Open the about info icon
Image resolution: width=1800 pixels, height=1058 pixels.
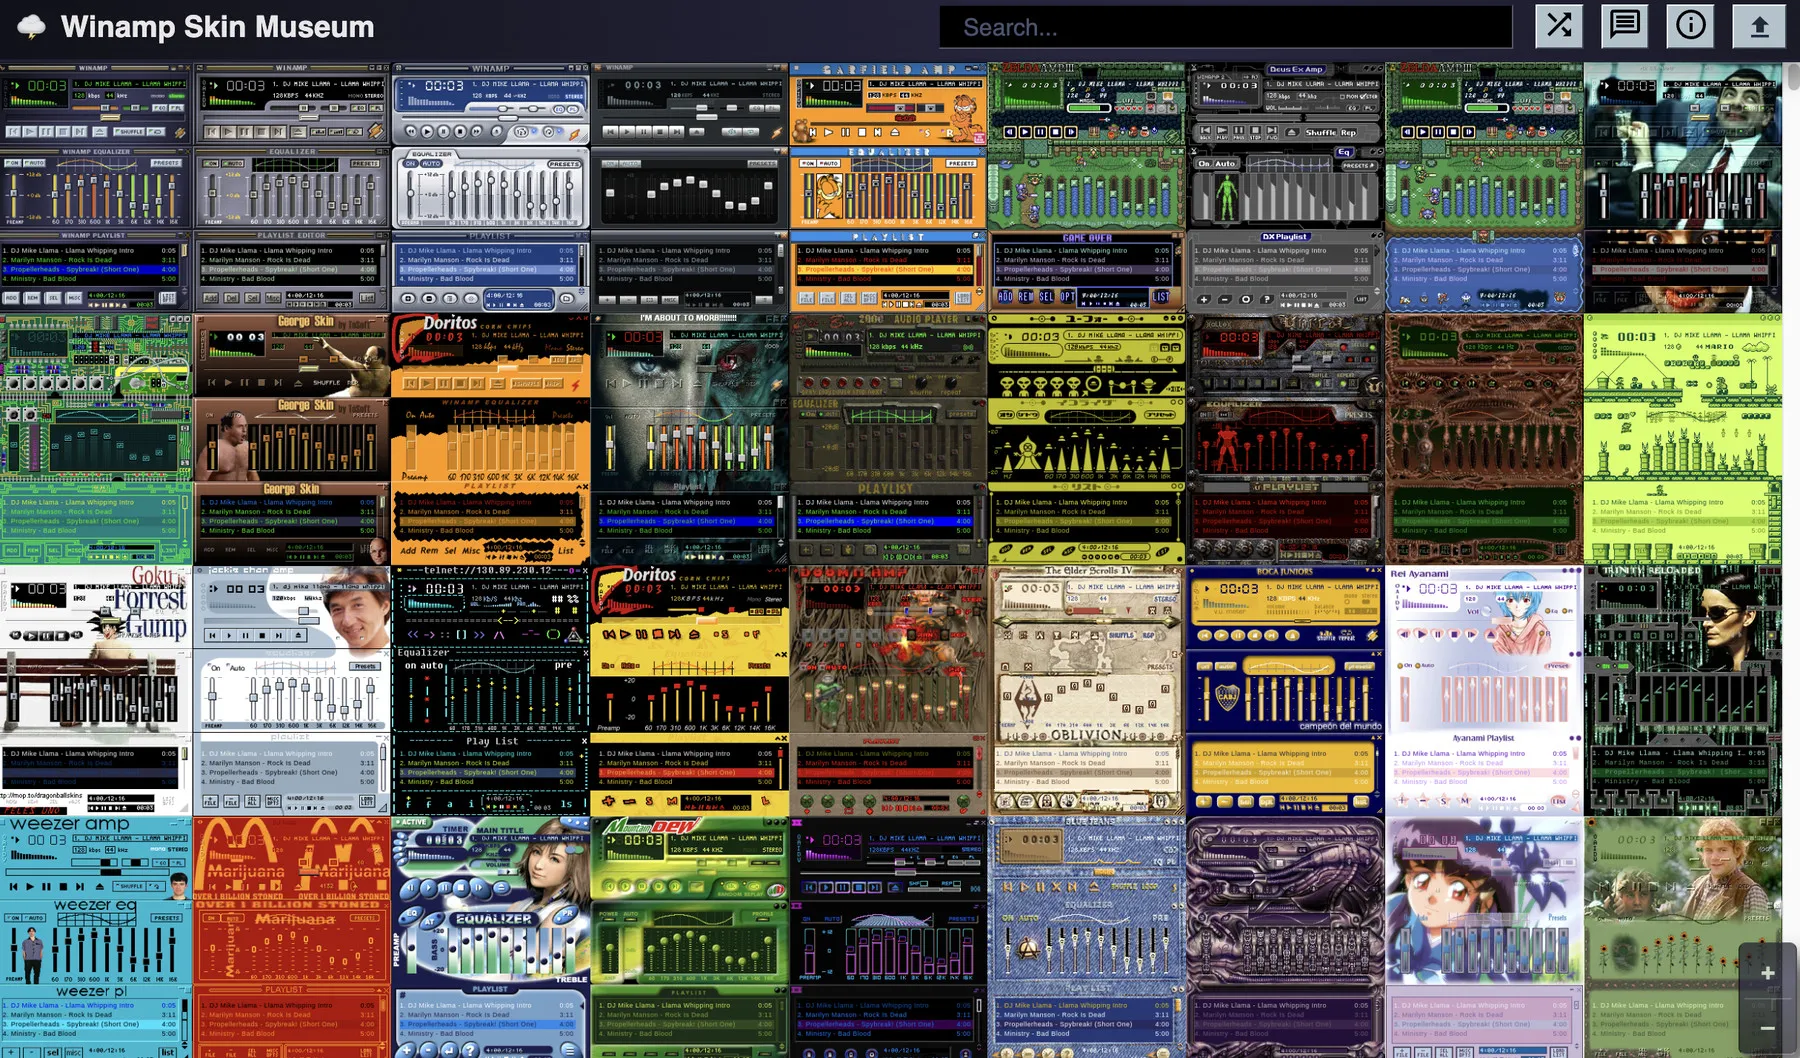[x=1691, y=26]
